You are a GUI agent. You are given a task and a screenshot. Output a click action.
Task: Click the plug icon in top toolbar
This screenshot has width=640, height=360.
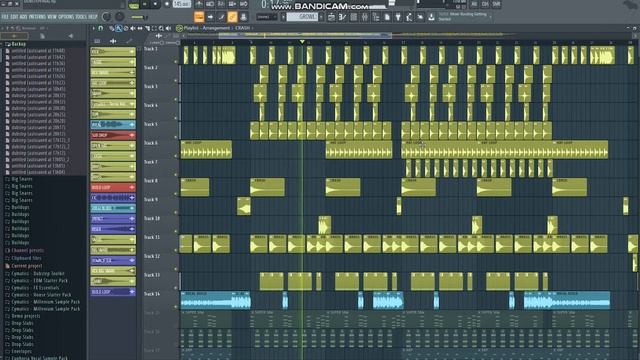tap(398, 17)
